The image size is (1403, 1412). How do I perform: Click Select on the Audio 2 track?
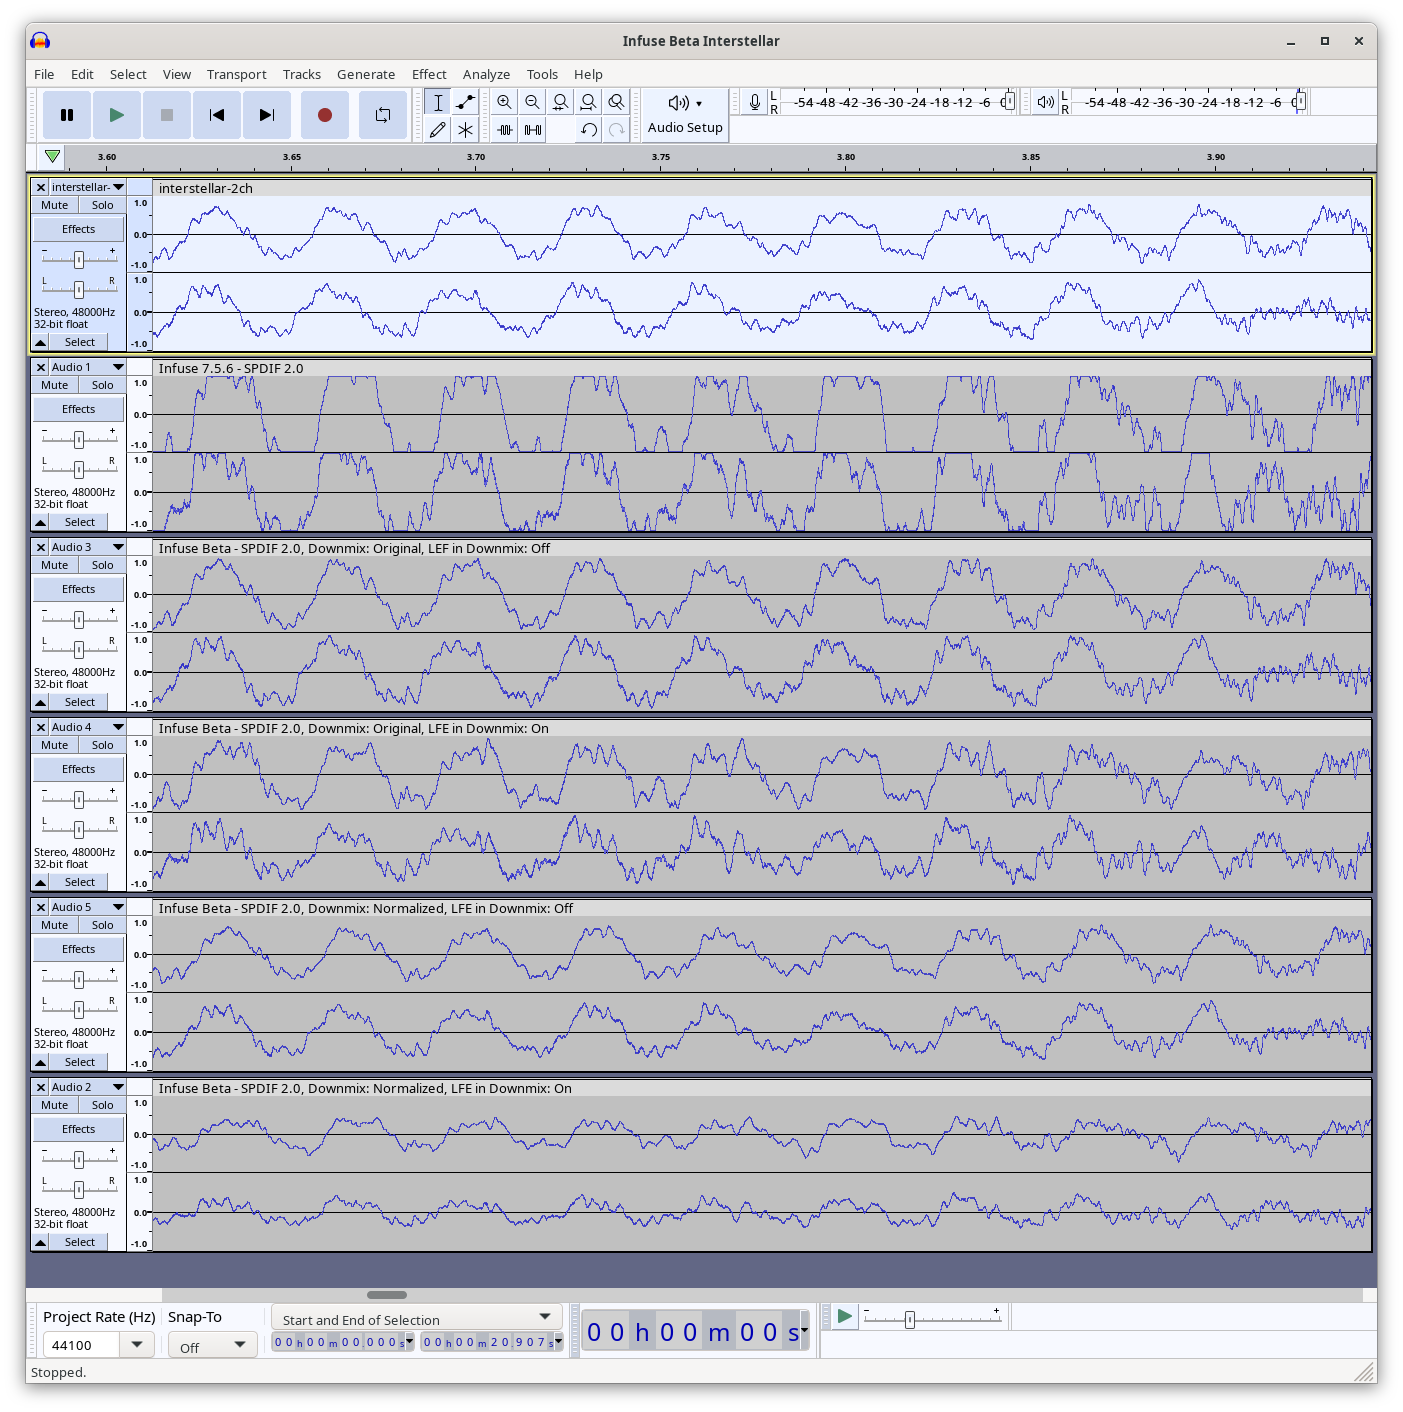click(x=80, y=1242)
